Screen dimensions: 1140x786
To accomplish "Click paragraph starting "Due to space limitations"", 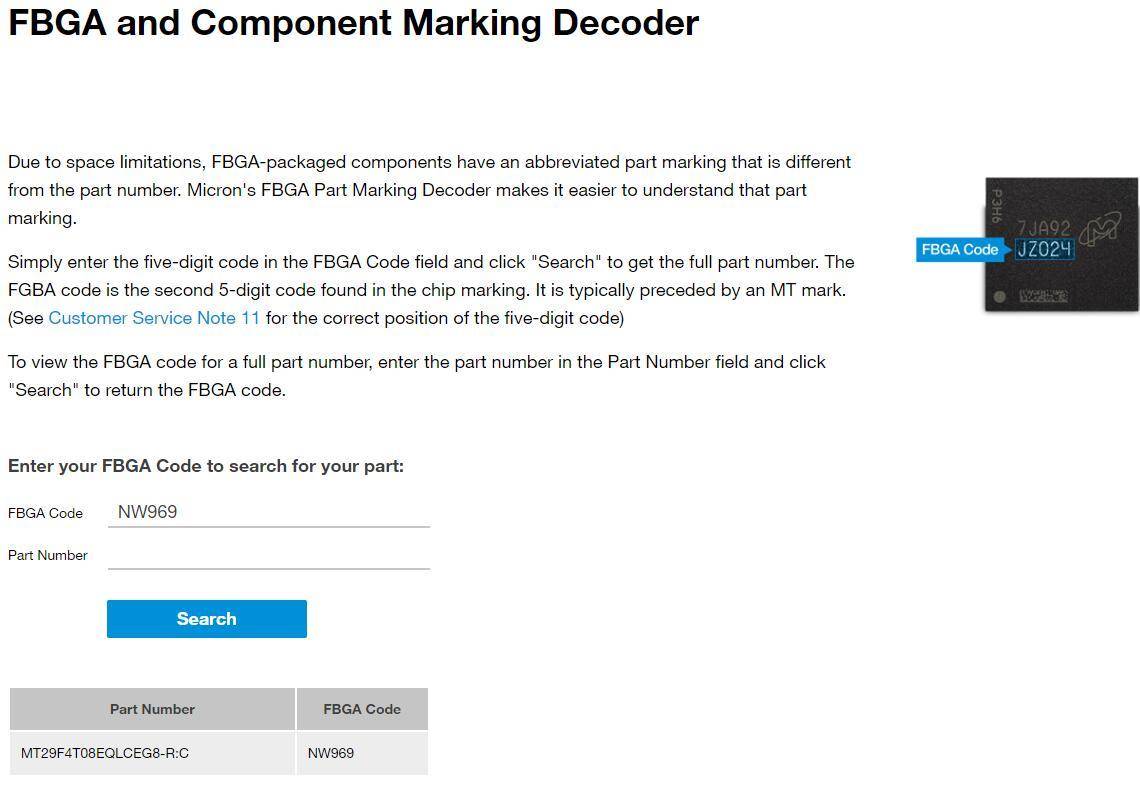I will 430,190.
